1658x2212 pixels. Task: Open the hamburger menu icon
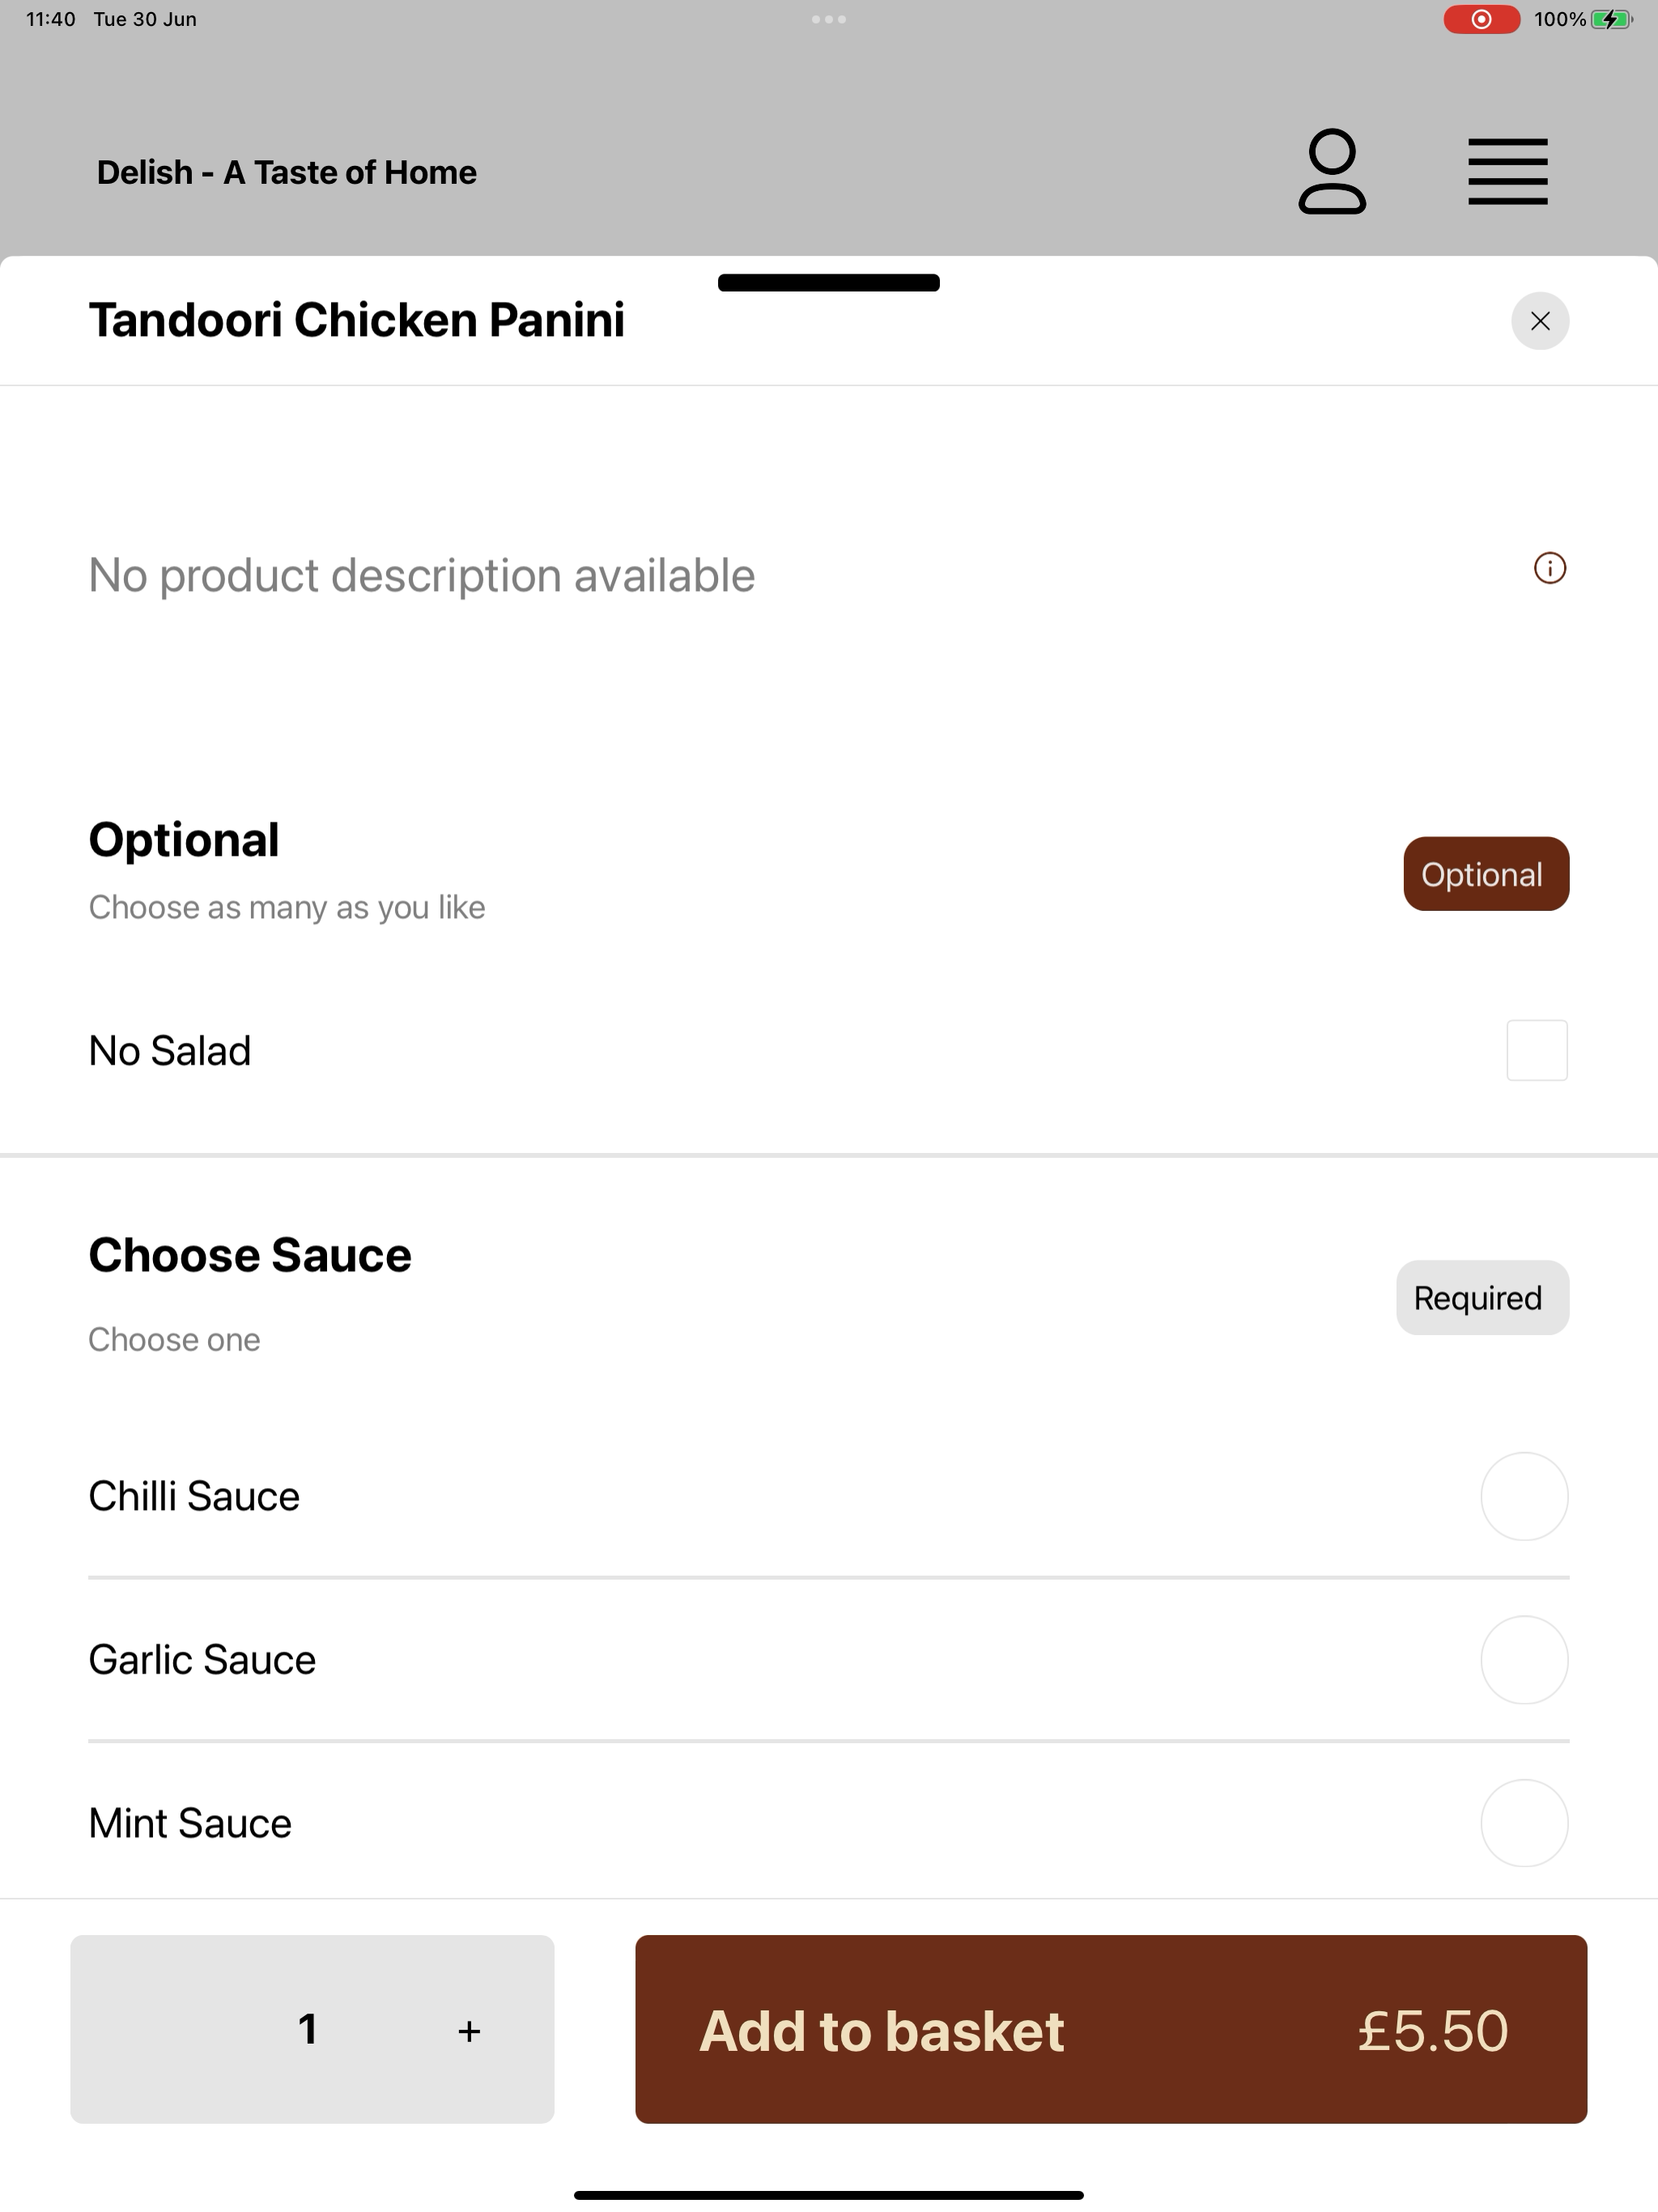[1507, 172]
